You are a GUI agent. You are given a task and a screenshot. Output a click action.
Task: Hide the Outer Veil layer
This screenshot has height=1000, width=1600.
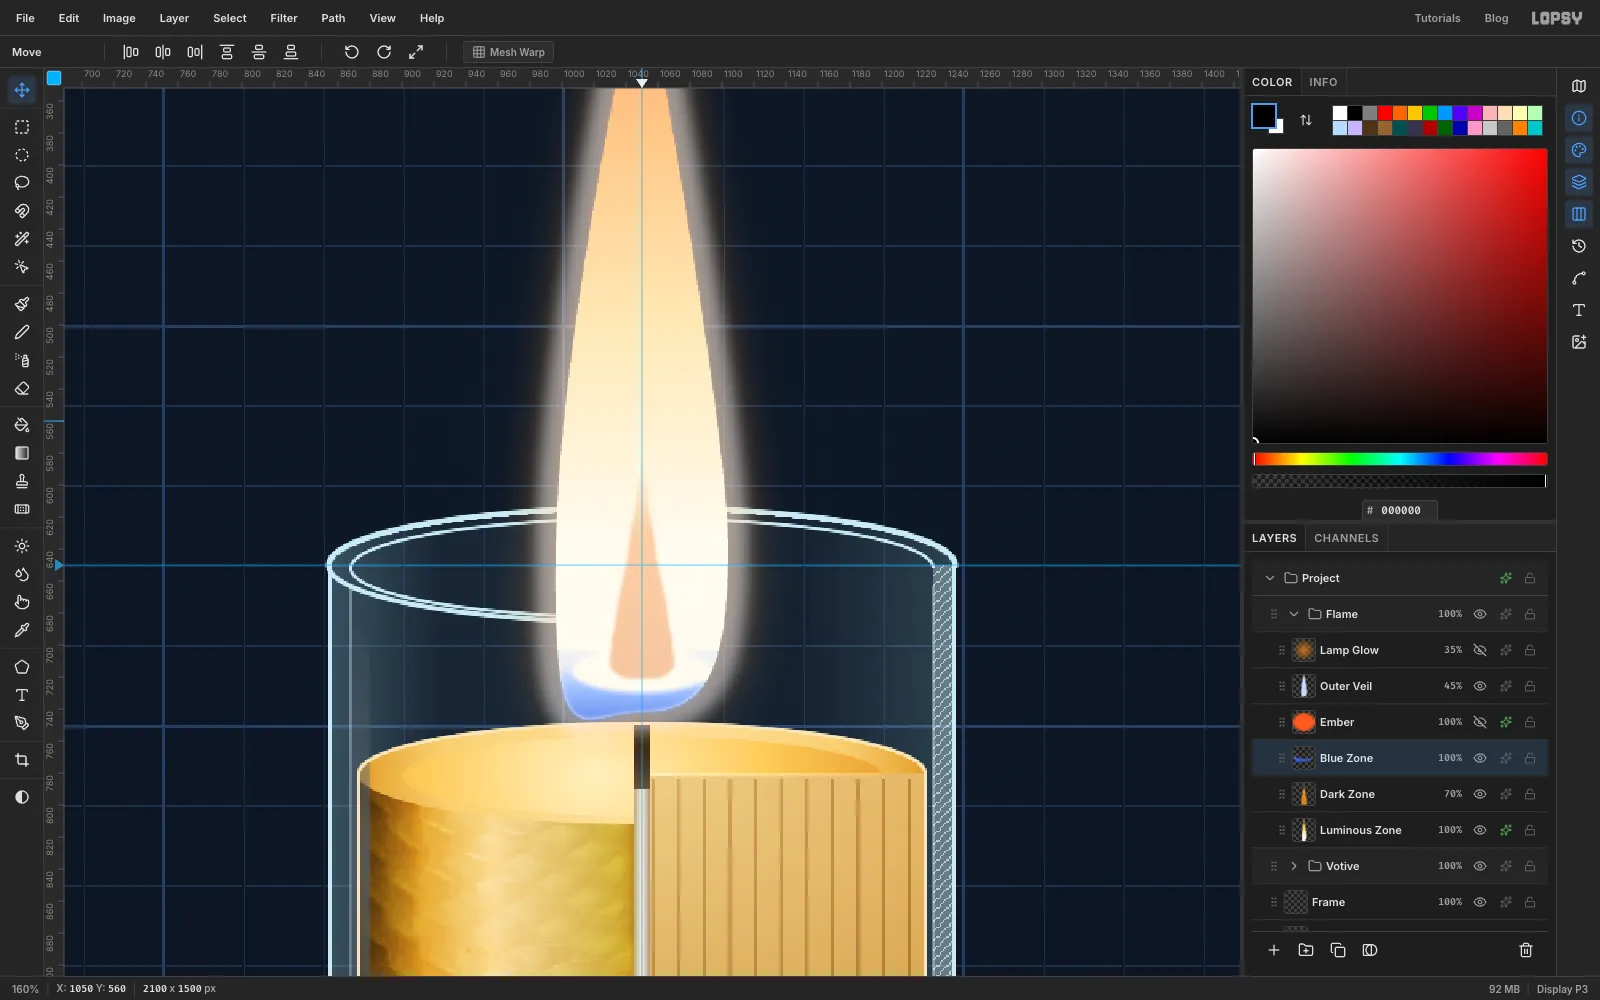pos(1480,686)
